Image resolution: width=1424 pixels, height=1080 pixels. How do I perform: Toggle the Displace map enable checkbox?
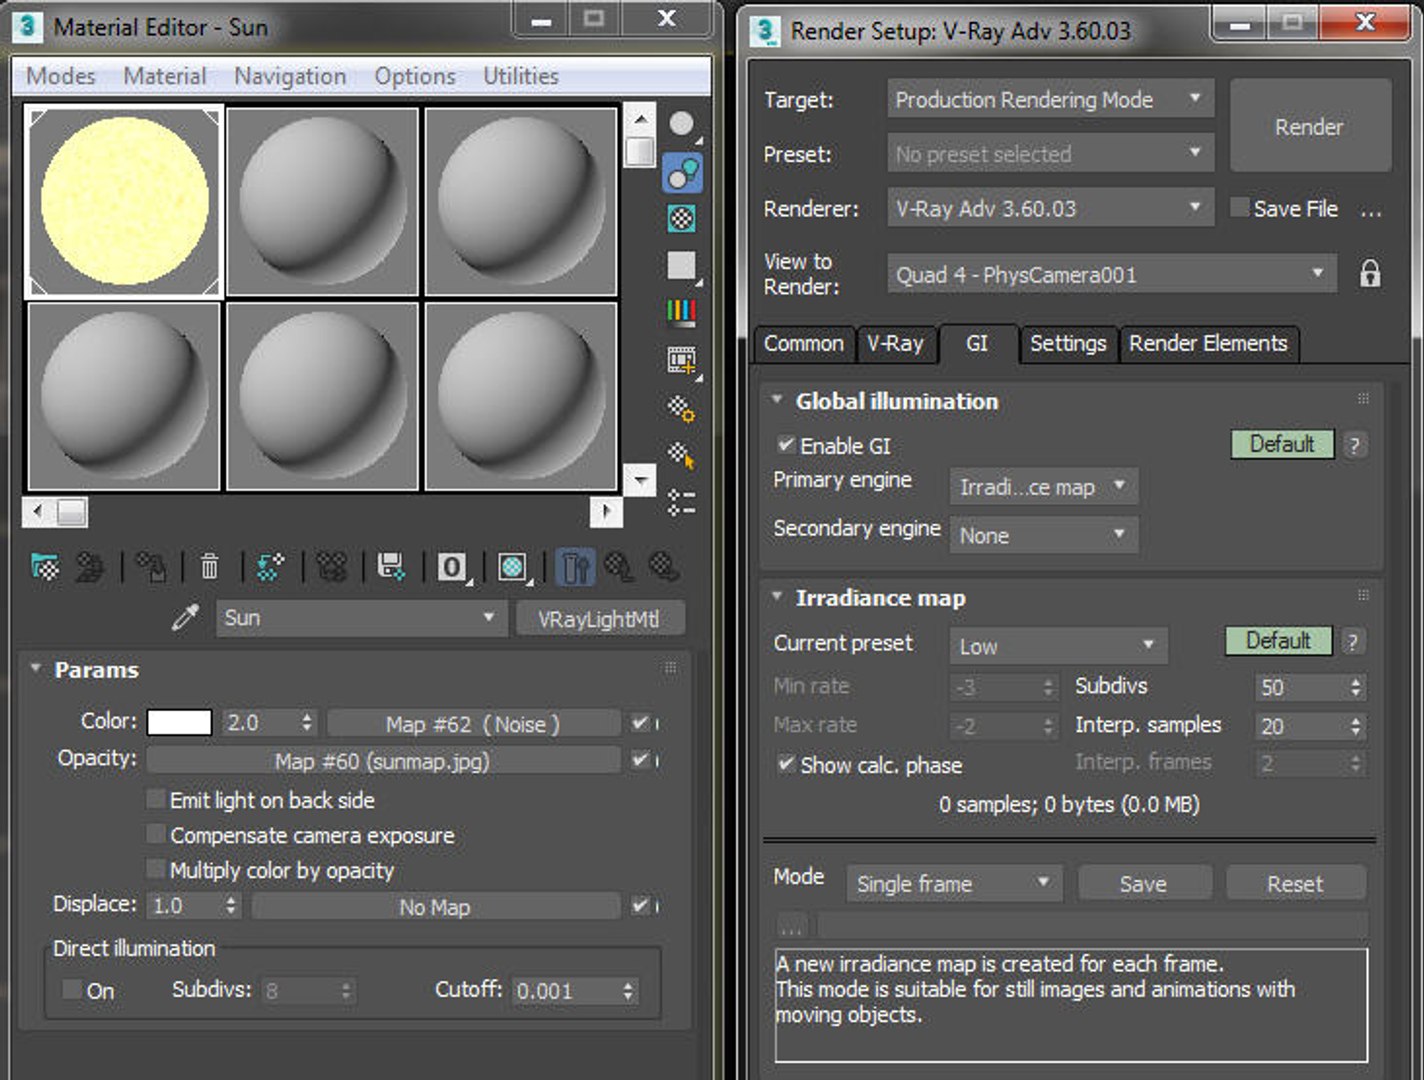click(640, 905)
